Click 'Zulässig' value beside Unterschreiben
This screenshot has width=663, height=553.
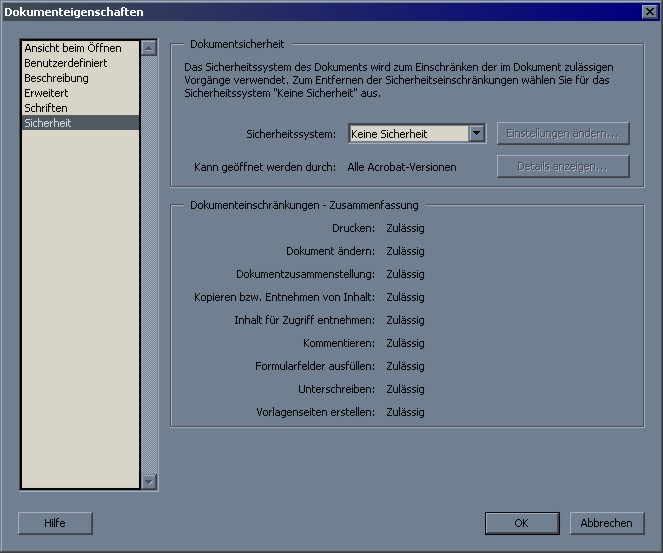(x=405, y=389)
